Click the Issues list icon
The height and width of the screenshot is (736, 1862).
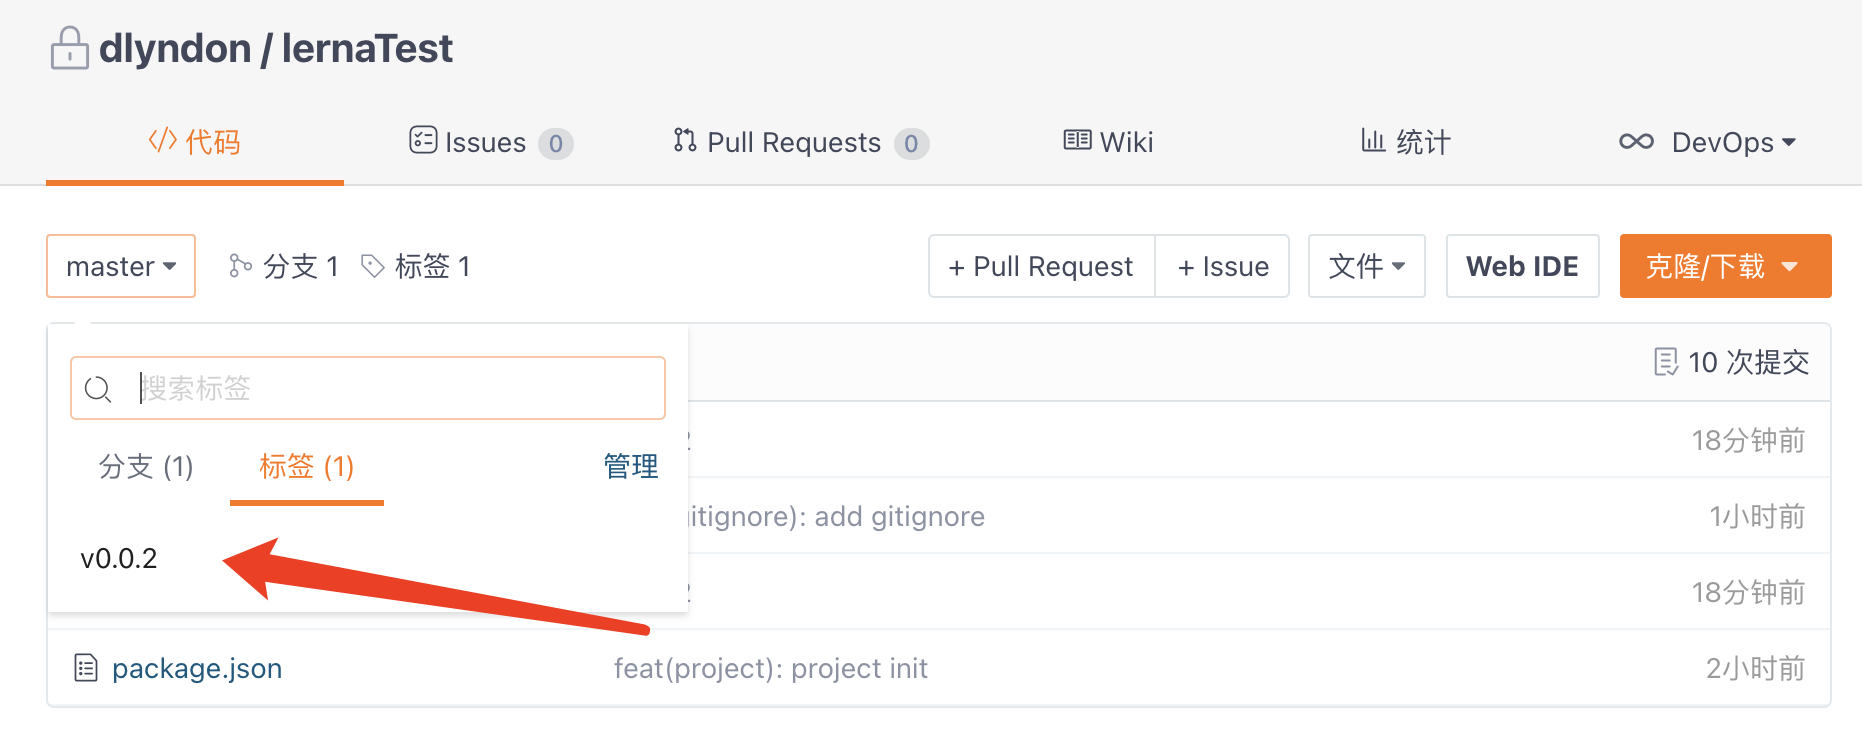click(423, 140)
